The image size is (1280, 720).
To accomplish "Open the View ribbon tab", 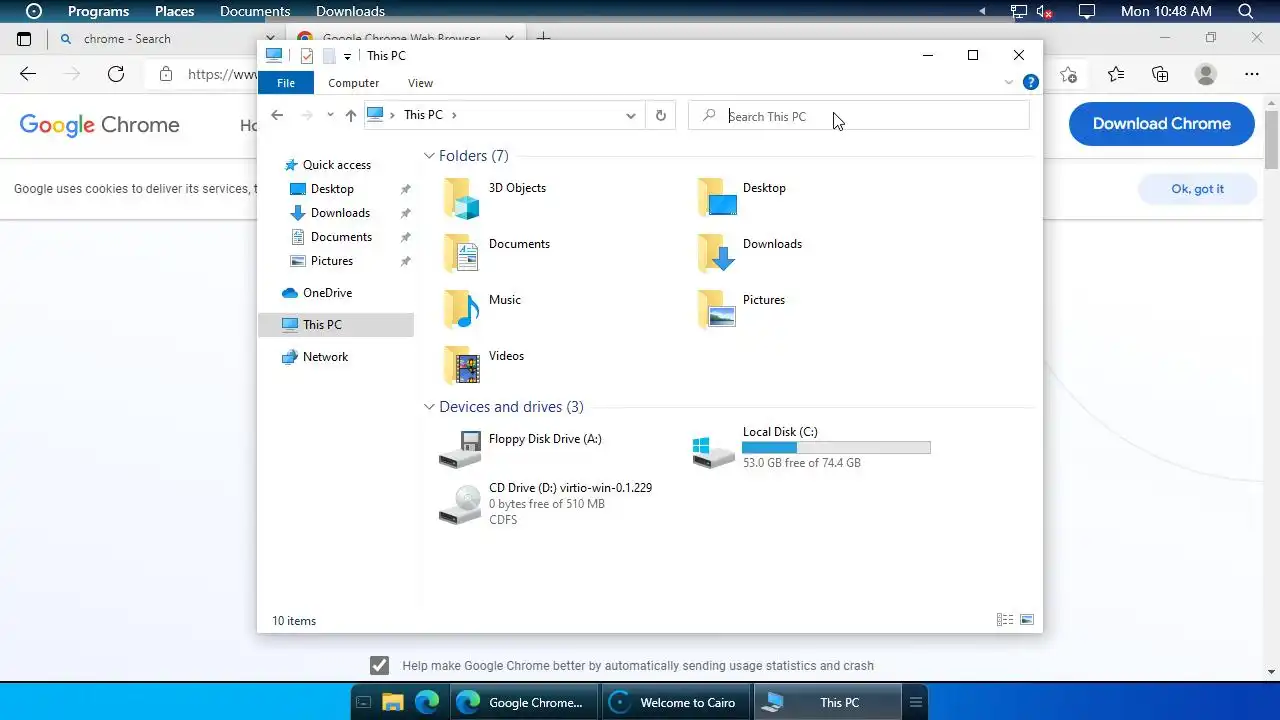I will point(420,83).
